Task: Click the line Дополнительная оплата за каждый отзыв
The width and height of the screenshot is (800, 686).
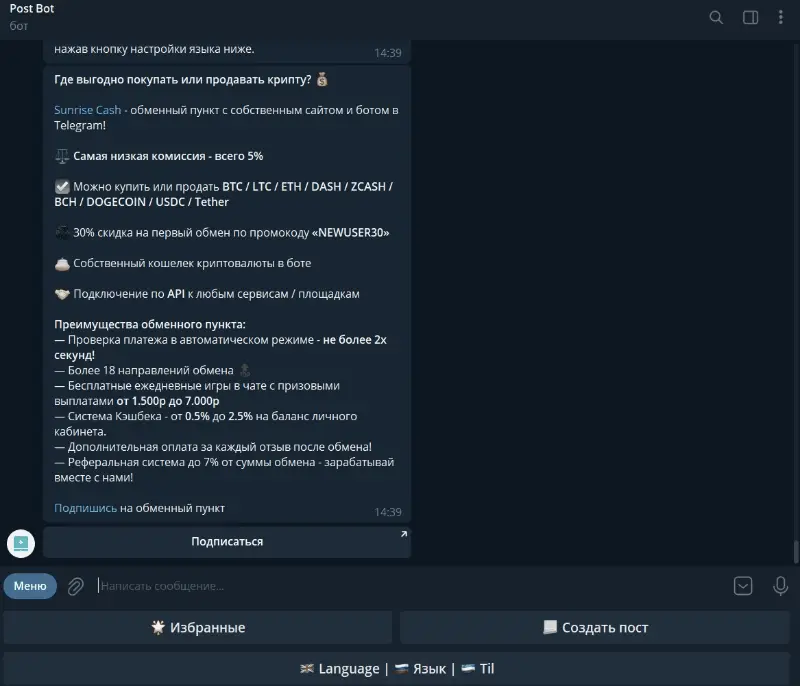Action: click(213, 447)
